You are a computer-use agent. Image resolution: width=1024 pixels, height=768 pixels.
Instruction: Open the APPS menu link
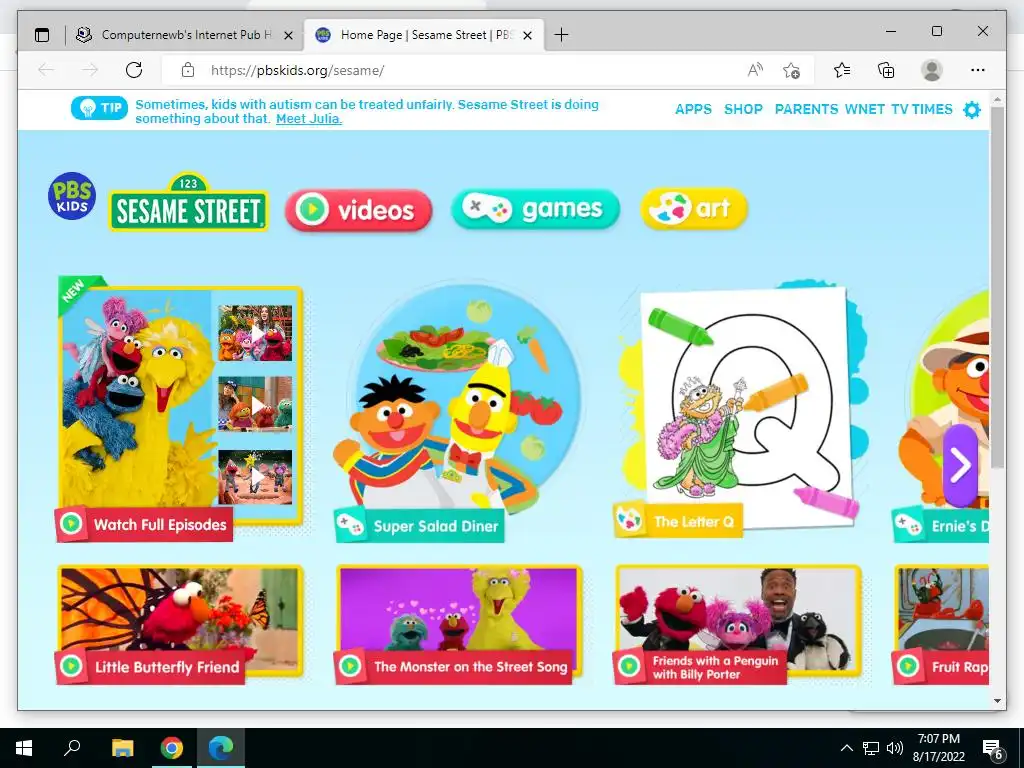[693, 109]
